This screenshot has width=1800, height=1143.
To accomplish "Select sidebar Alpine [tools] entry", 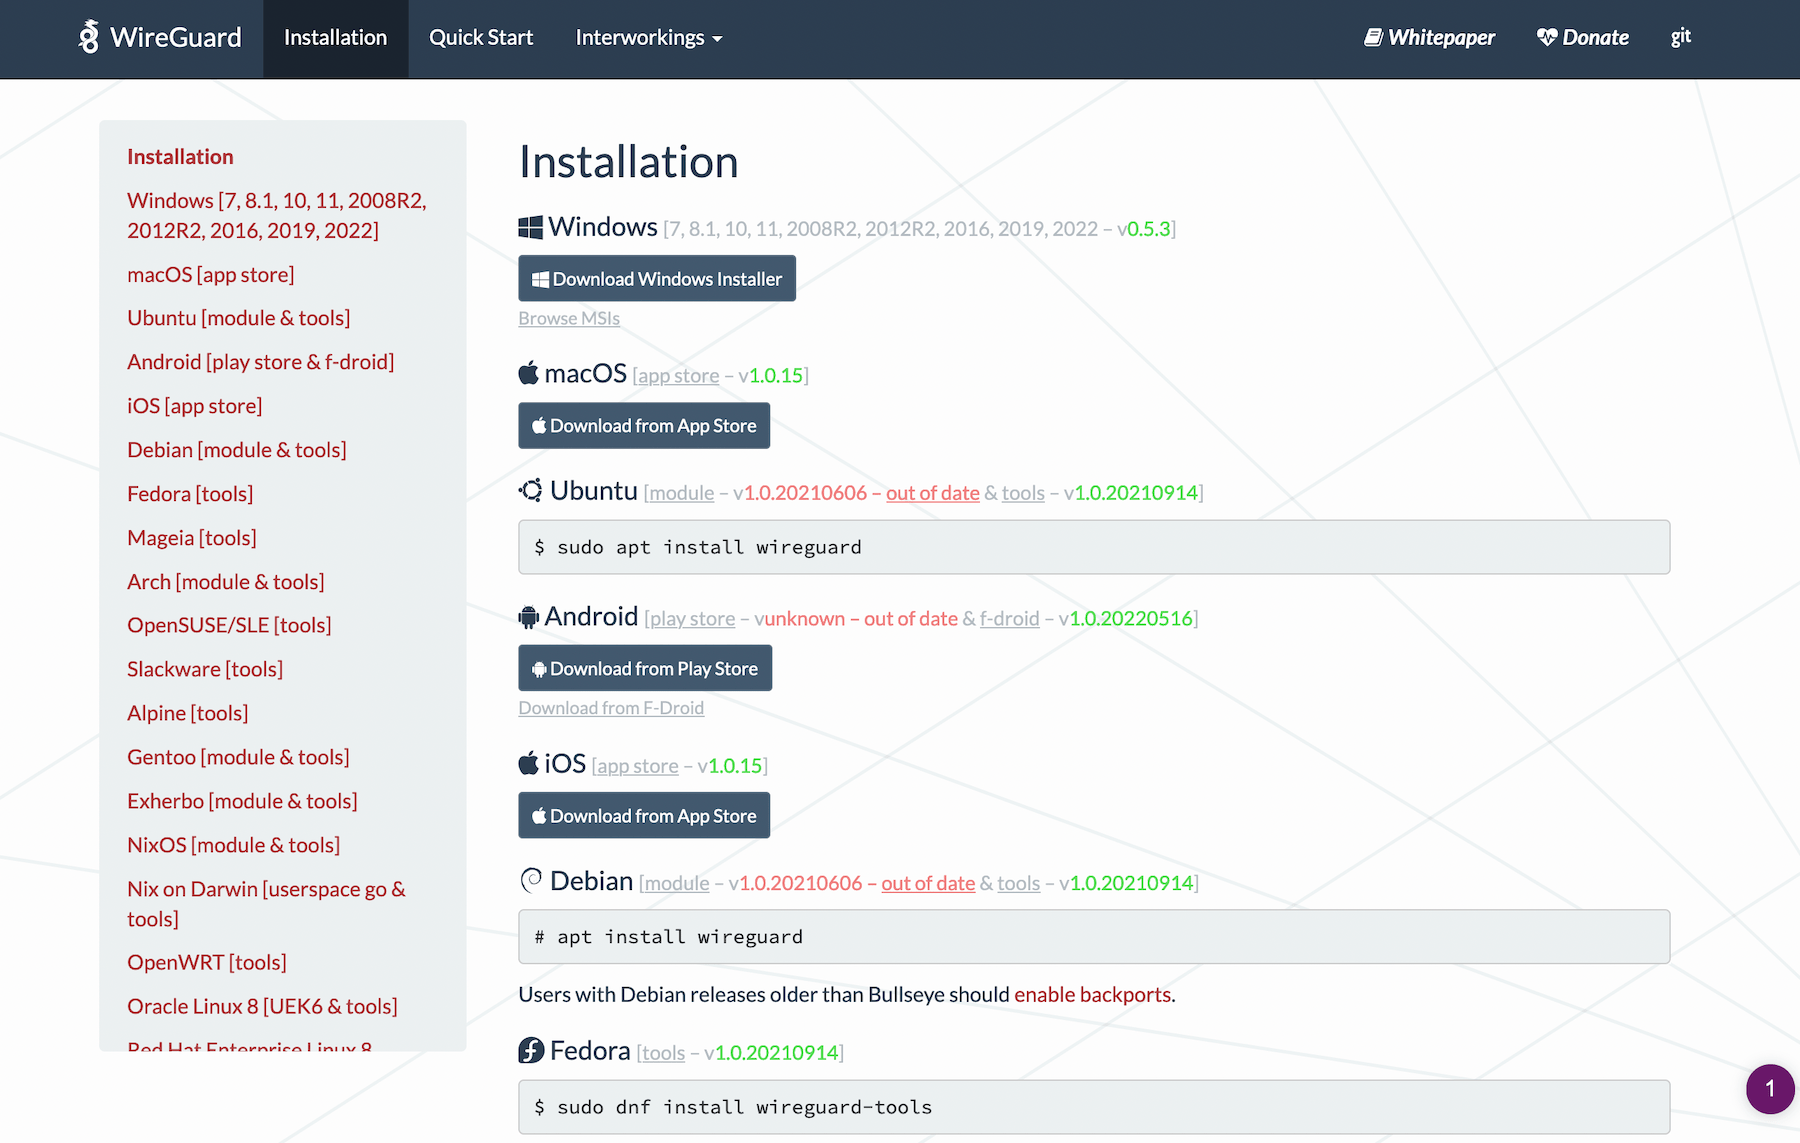I will click(188, 713).
